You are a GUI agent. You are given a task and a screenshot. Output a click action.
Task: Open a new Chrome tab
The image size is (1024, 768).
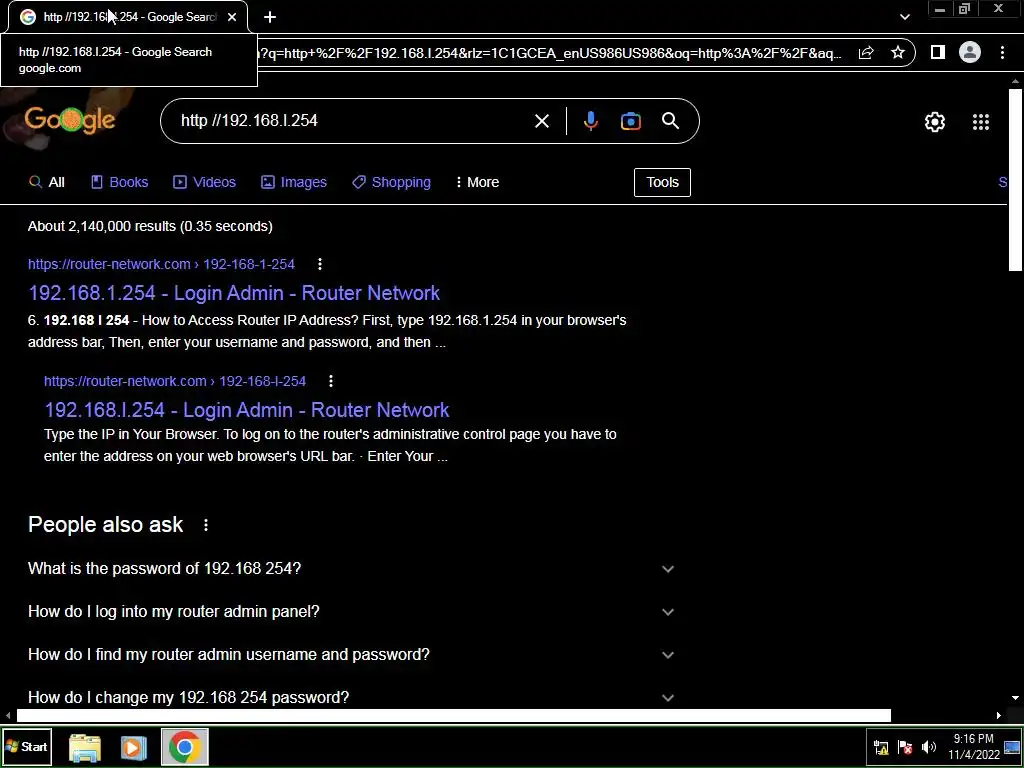tap(270, 17)
